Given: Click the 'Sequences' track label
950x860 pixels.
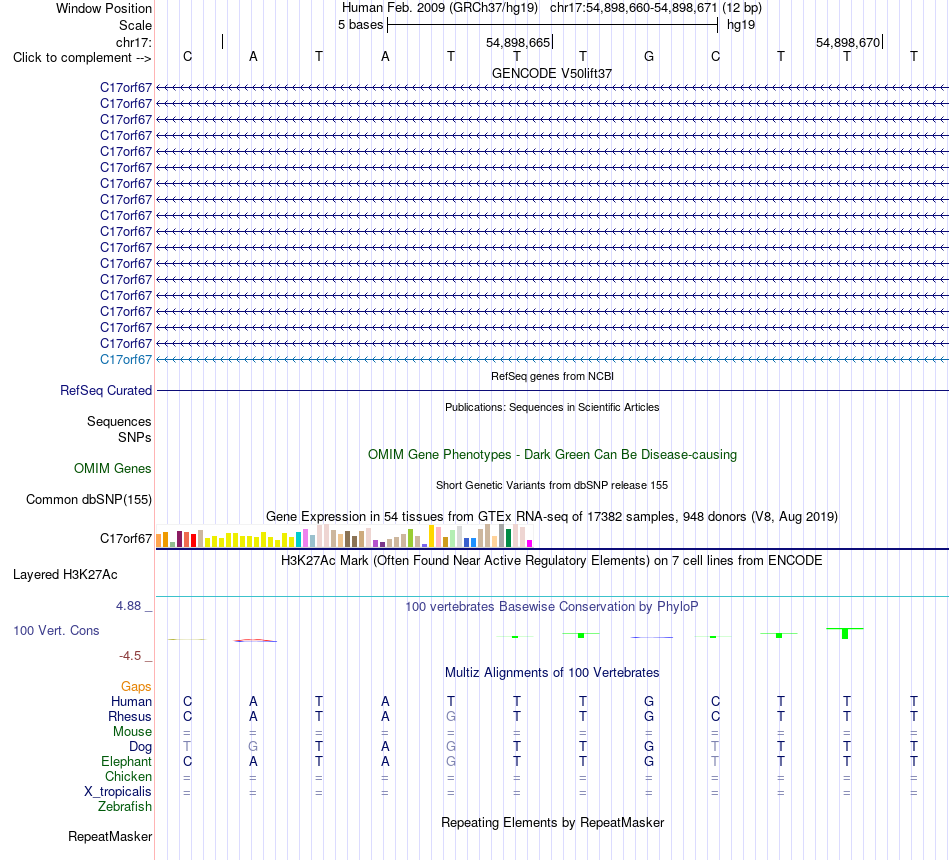Looking at the screenshot, I should tap(119, 421).
